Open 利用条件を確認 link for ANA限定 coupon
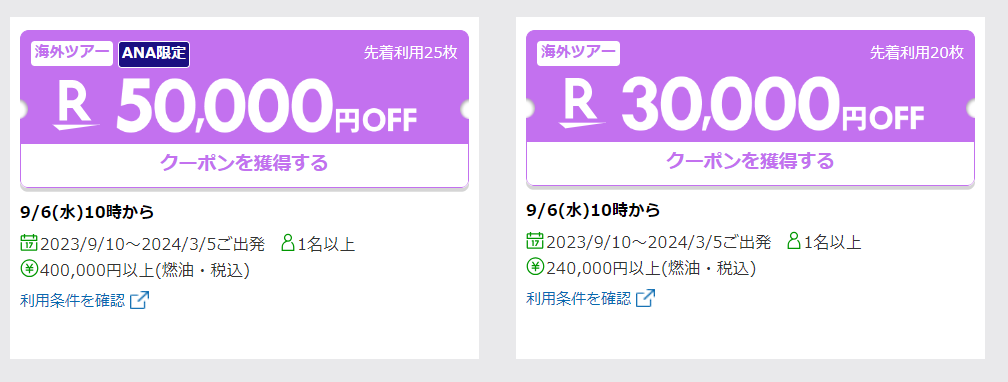 73,300
